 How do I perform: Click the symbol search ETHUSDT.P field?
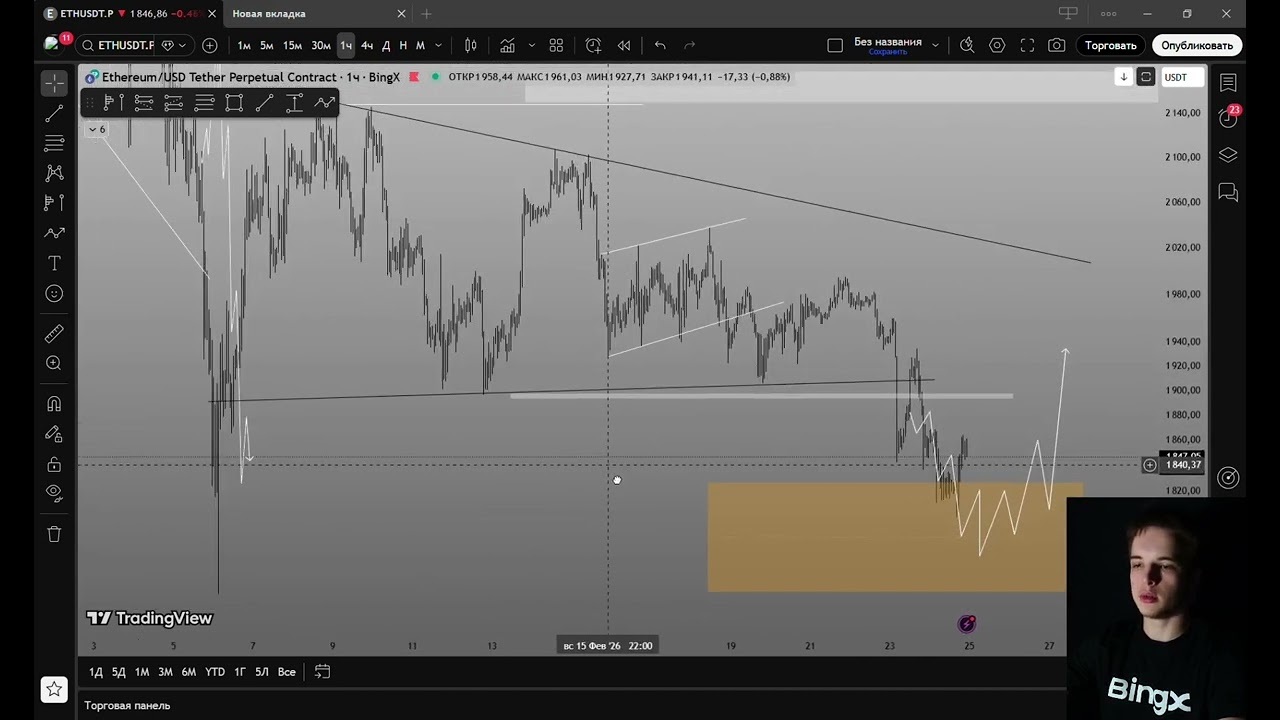point(117,45)
